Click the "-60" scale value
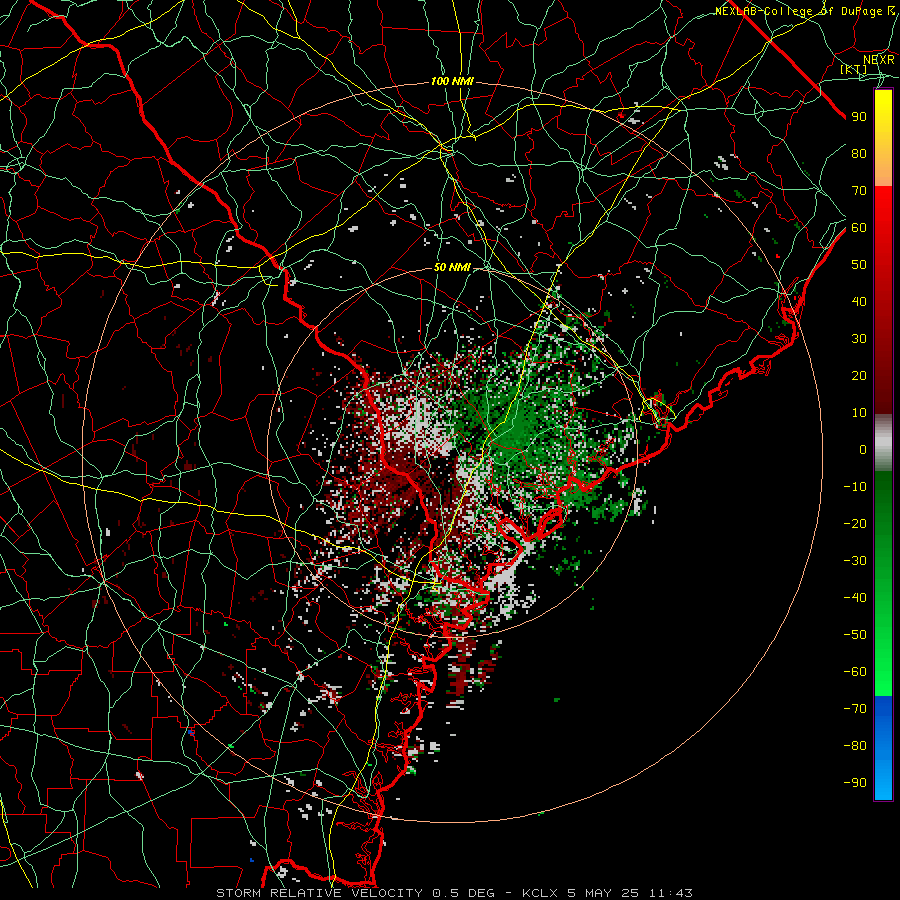 (855, 672)
